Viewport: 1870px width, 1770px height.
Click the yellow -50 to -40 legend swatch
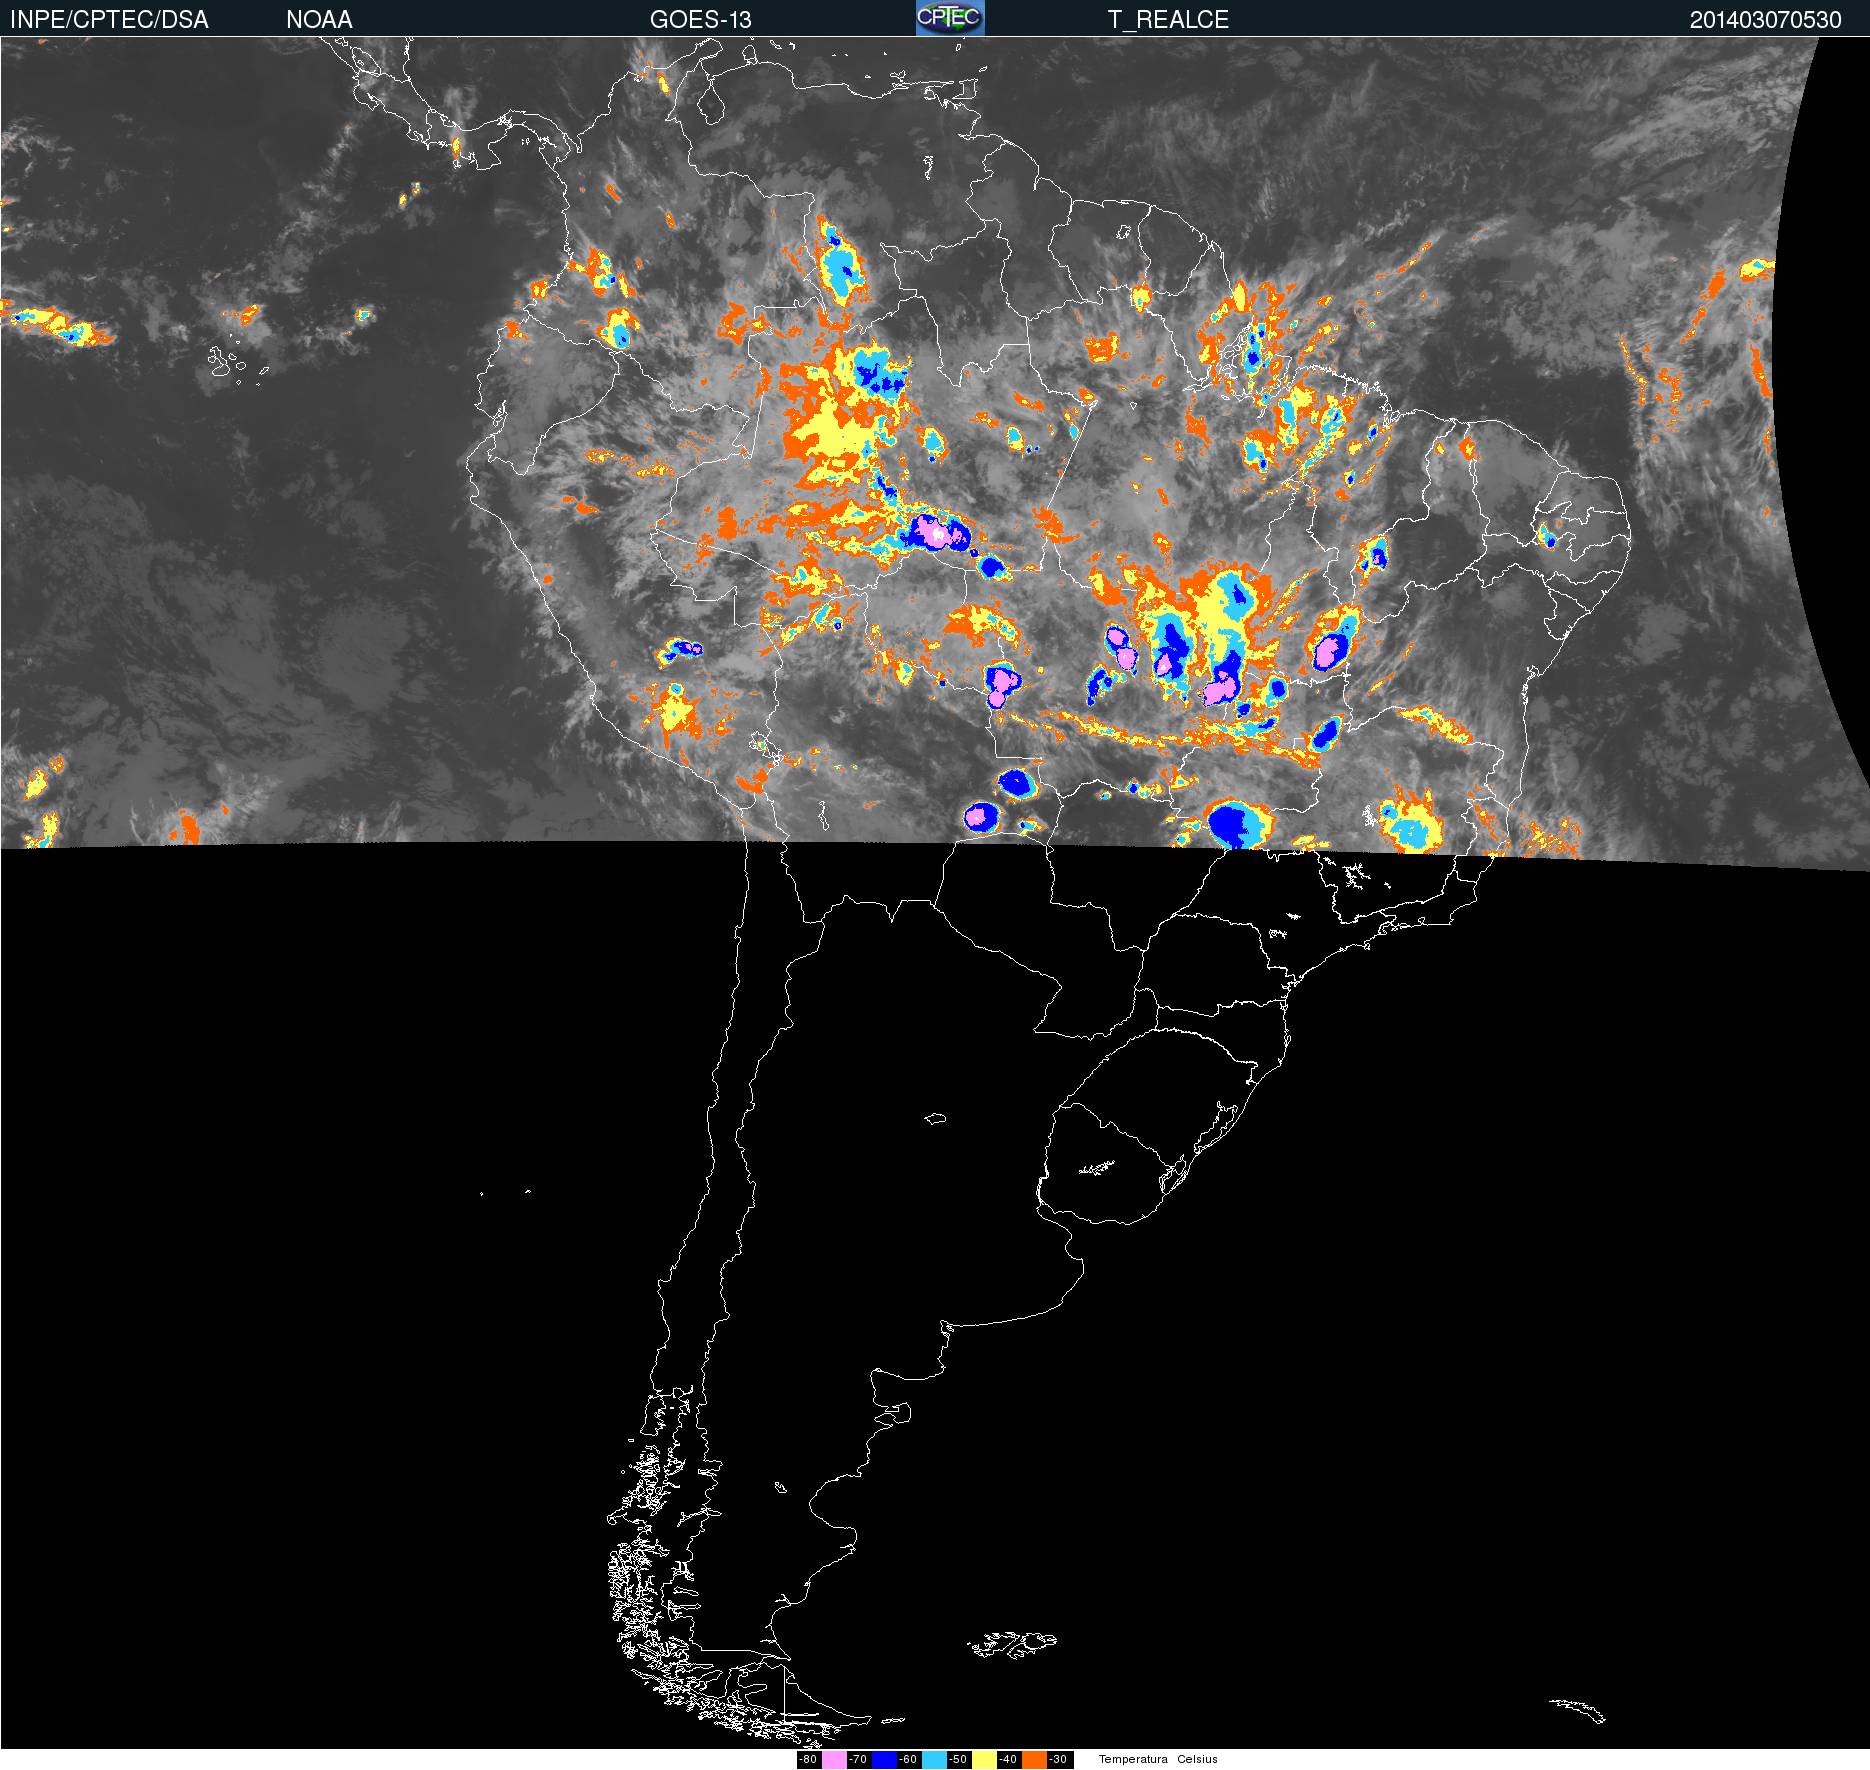[984, 1759]
